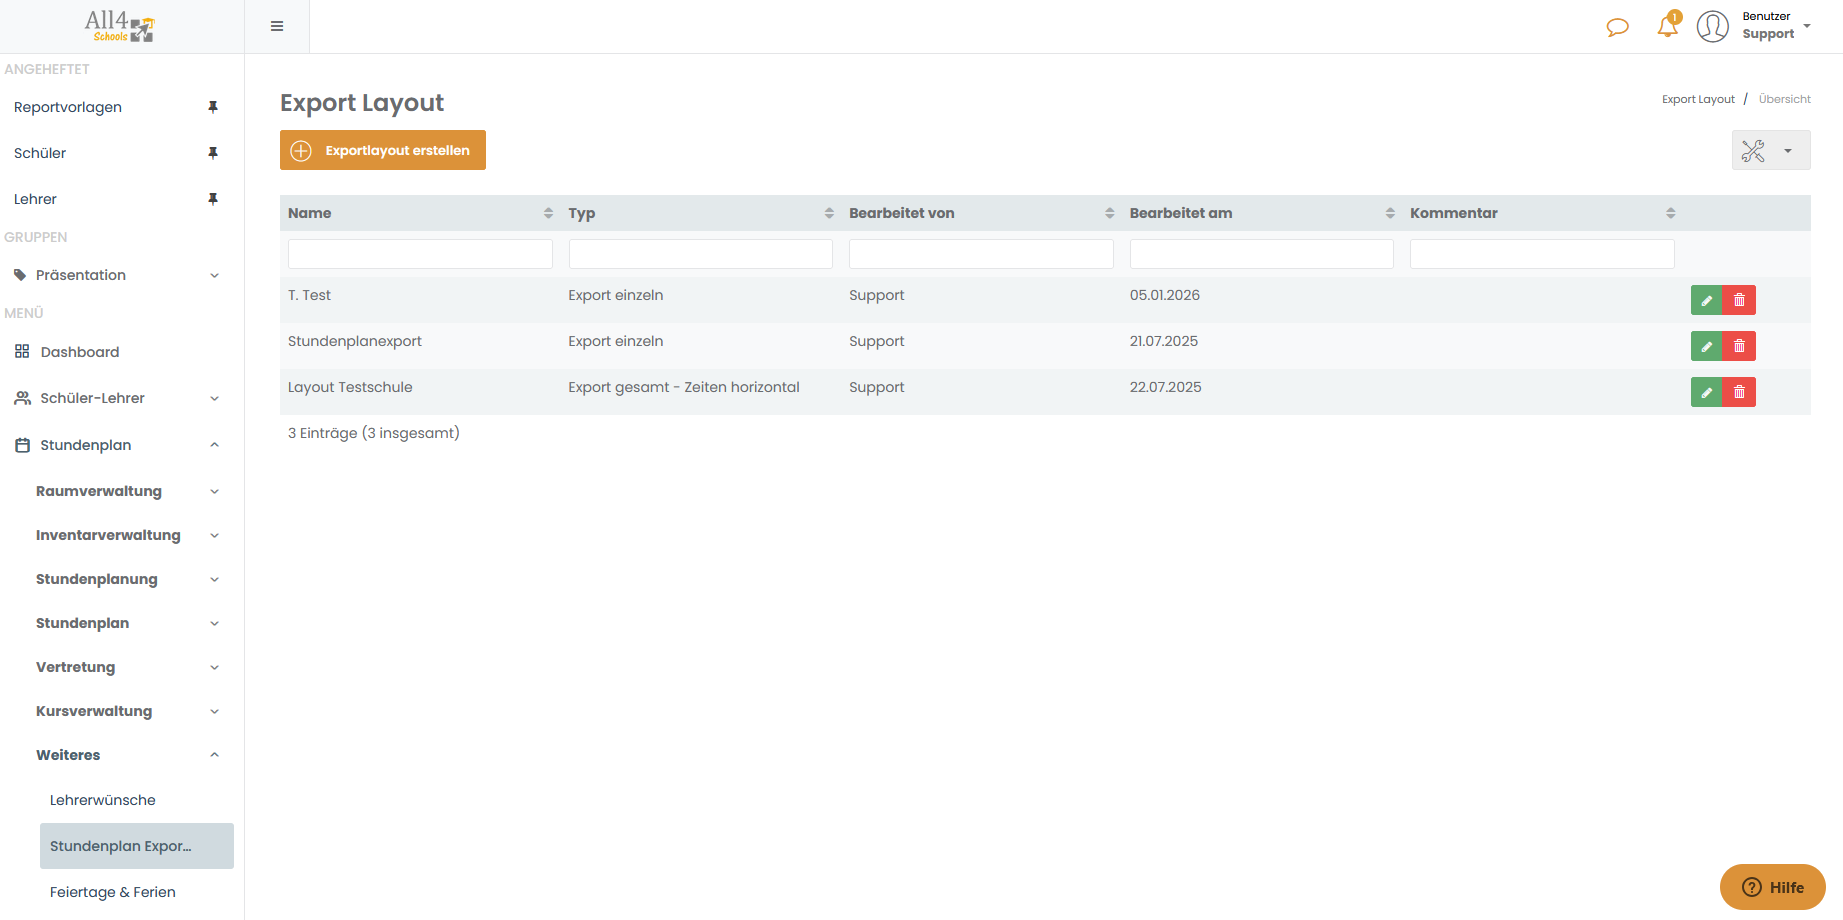Select the Stundenplanexport name cell

pos(355,341)
